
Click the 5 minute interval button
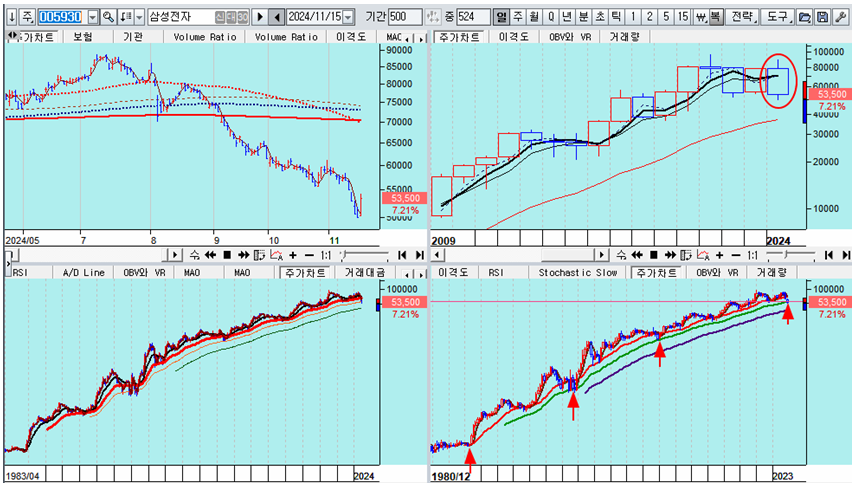click(666, 17)
